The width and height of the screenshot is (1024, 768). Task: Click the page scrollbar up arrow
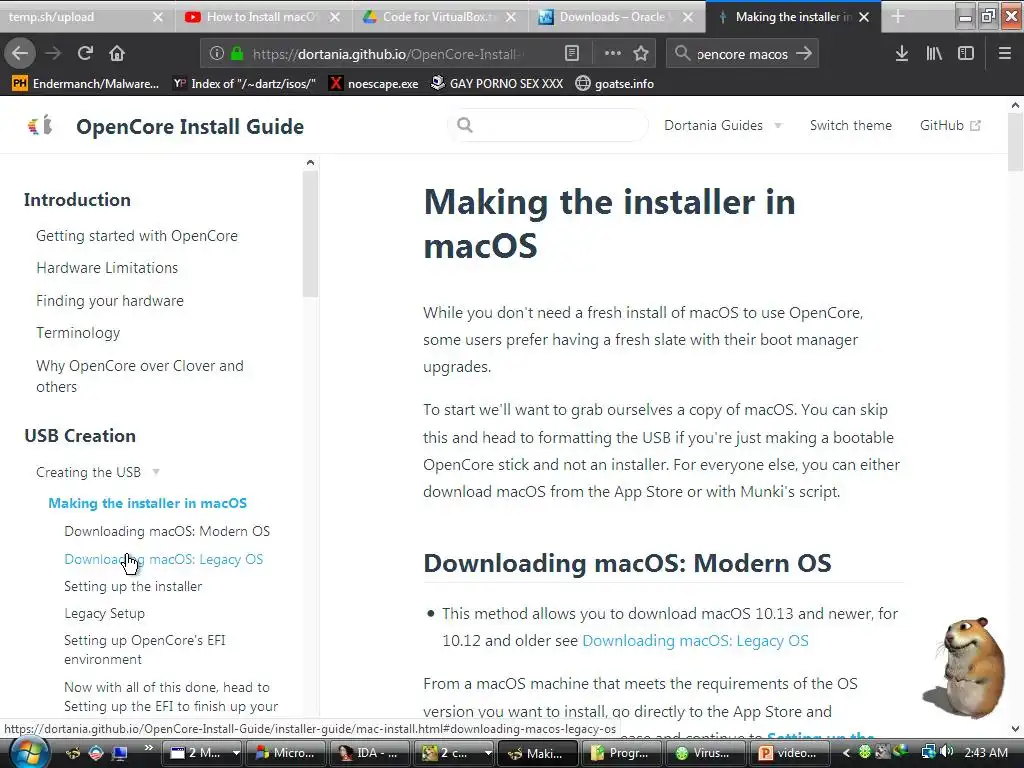point(1016,104)
